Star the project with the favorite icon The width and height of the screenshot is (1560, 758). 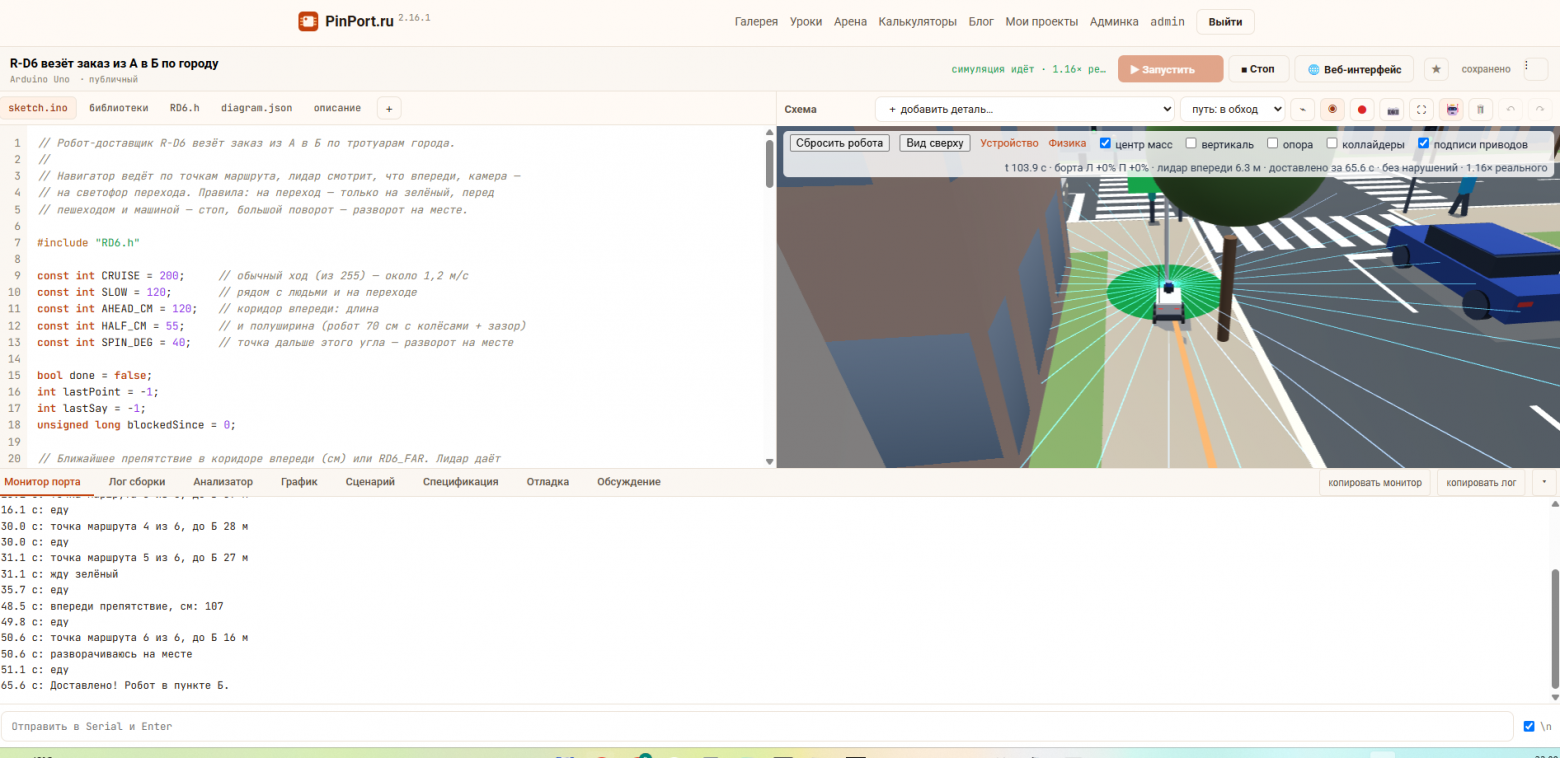pyautogui.click(x=1437, y=69)
